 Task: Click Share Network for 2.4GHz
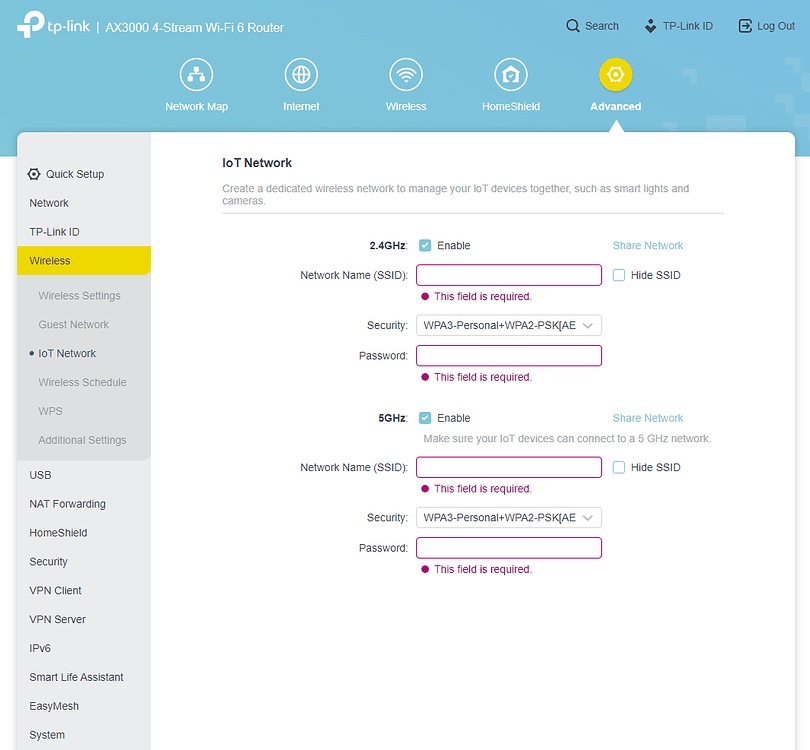pyautogui.click(x=647, y=245)
